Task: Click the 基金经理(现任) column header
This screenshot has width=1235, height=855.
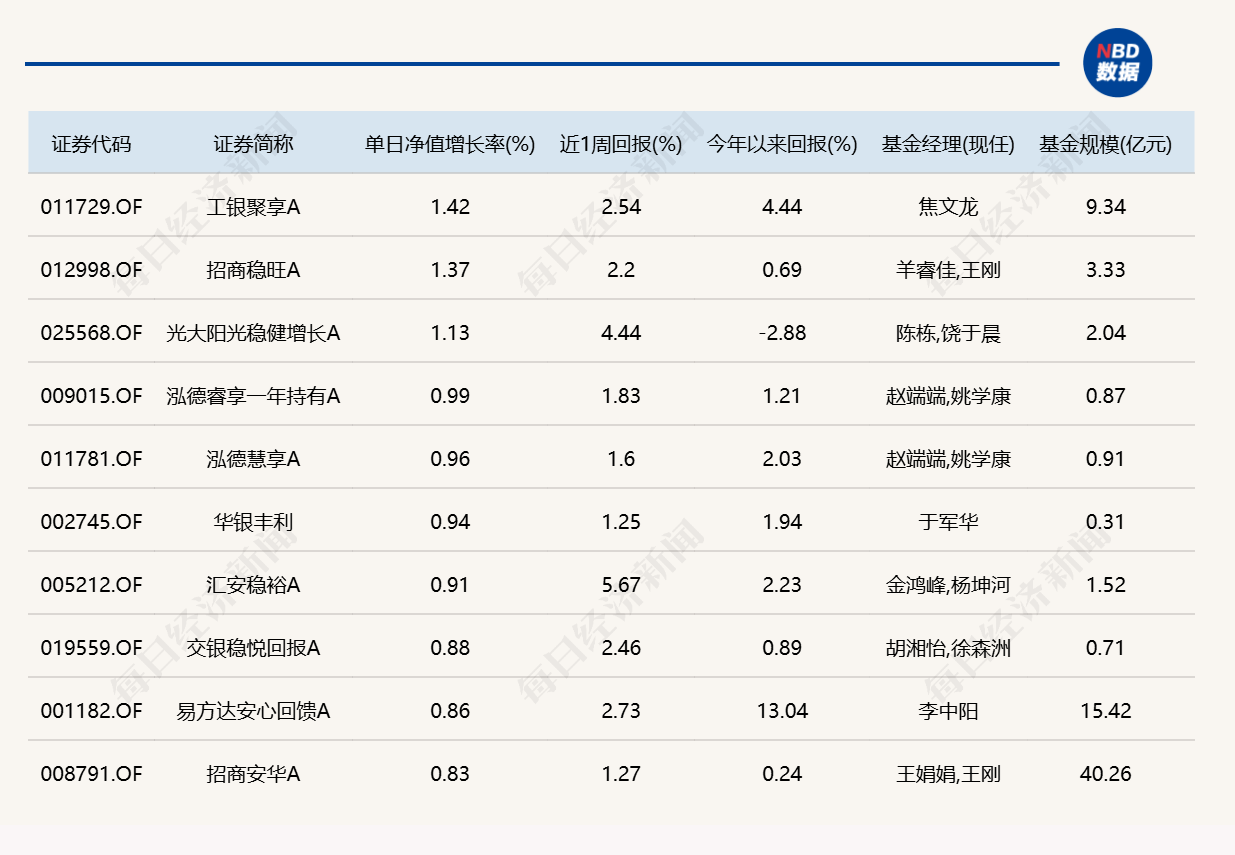Action: 948,144
